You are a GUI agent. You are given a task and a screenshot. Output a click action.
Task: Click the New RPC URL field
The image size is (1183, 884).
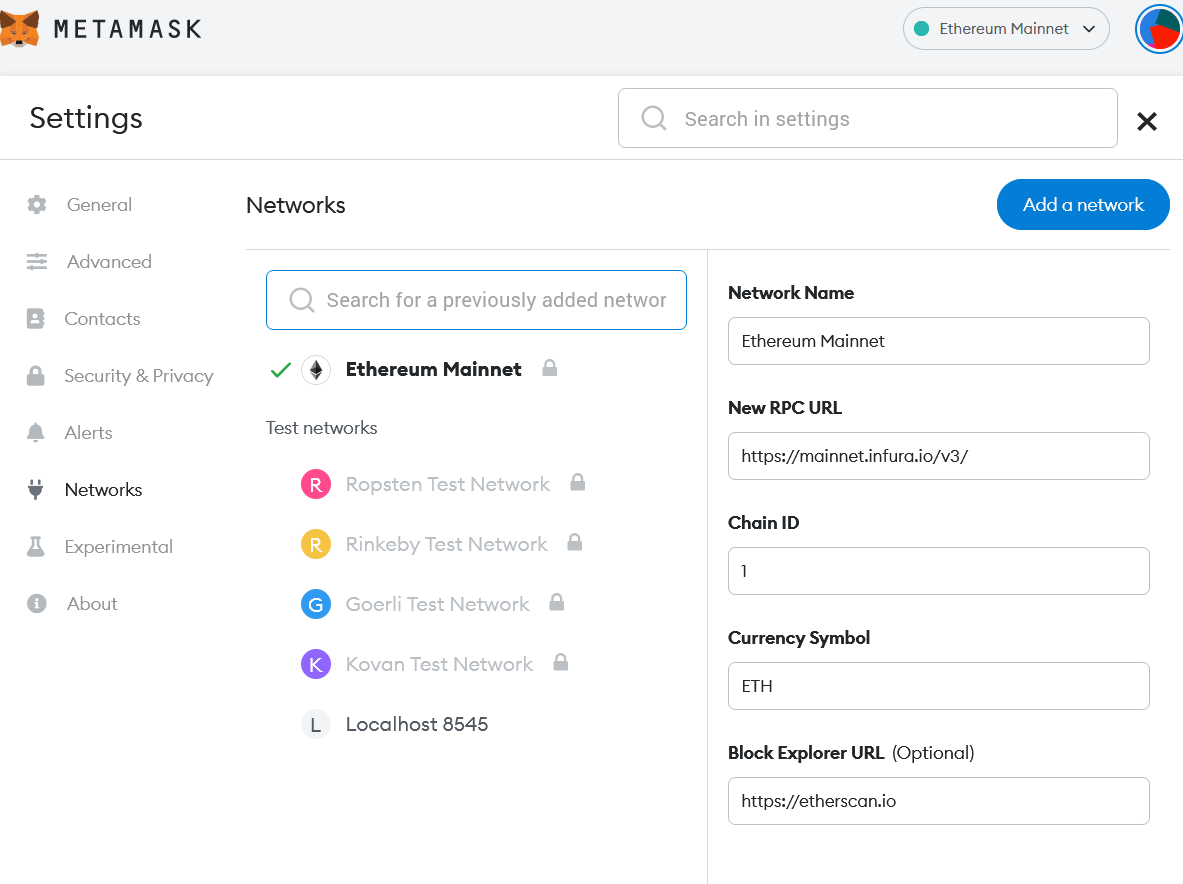coord(938,456)
